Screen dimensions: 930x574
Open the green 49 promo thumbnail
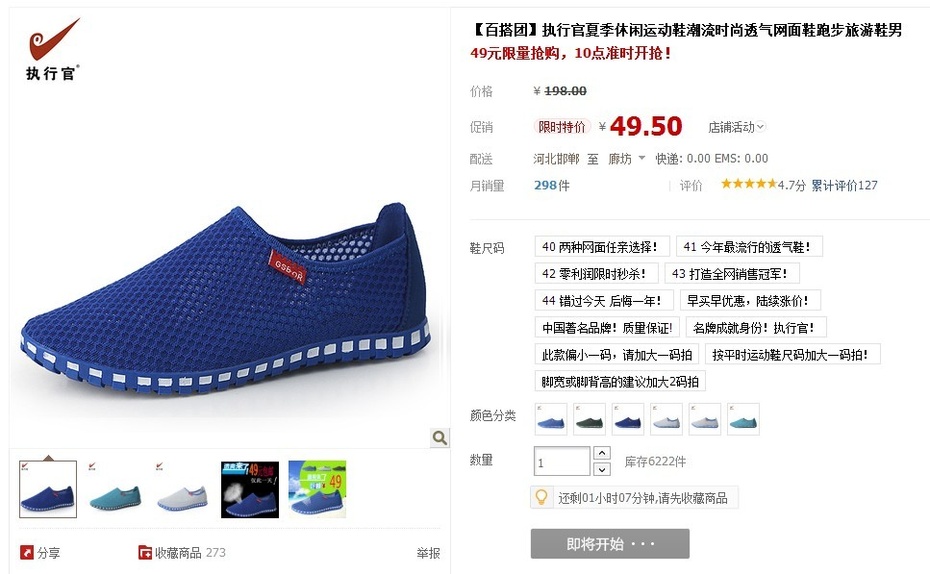tap(317, 489)
